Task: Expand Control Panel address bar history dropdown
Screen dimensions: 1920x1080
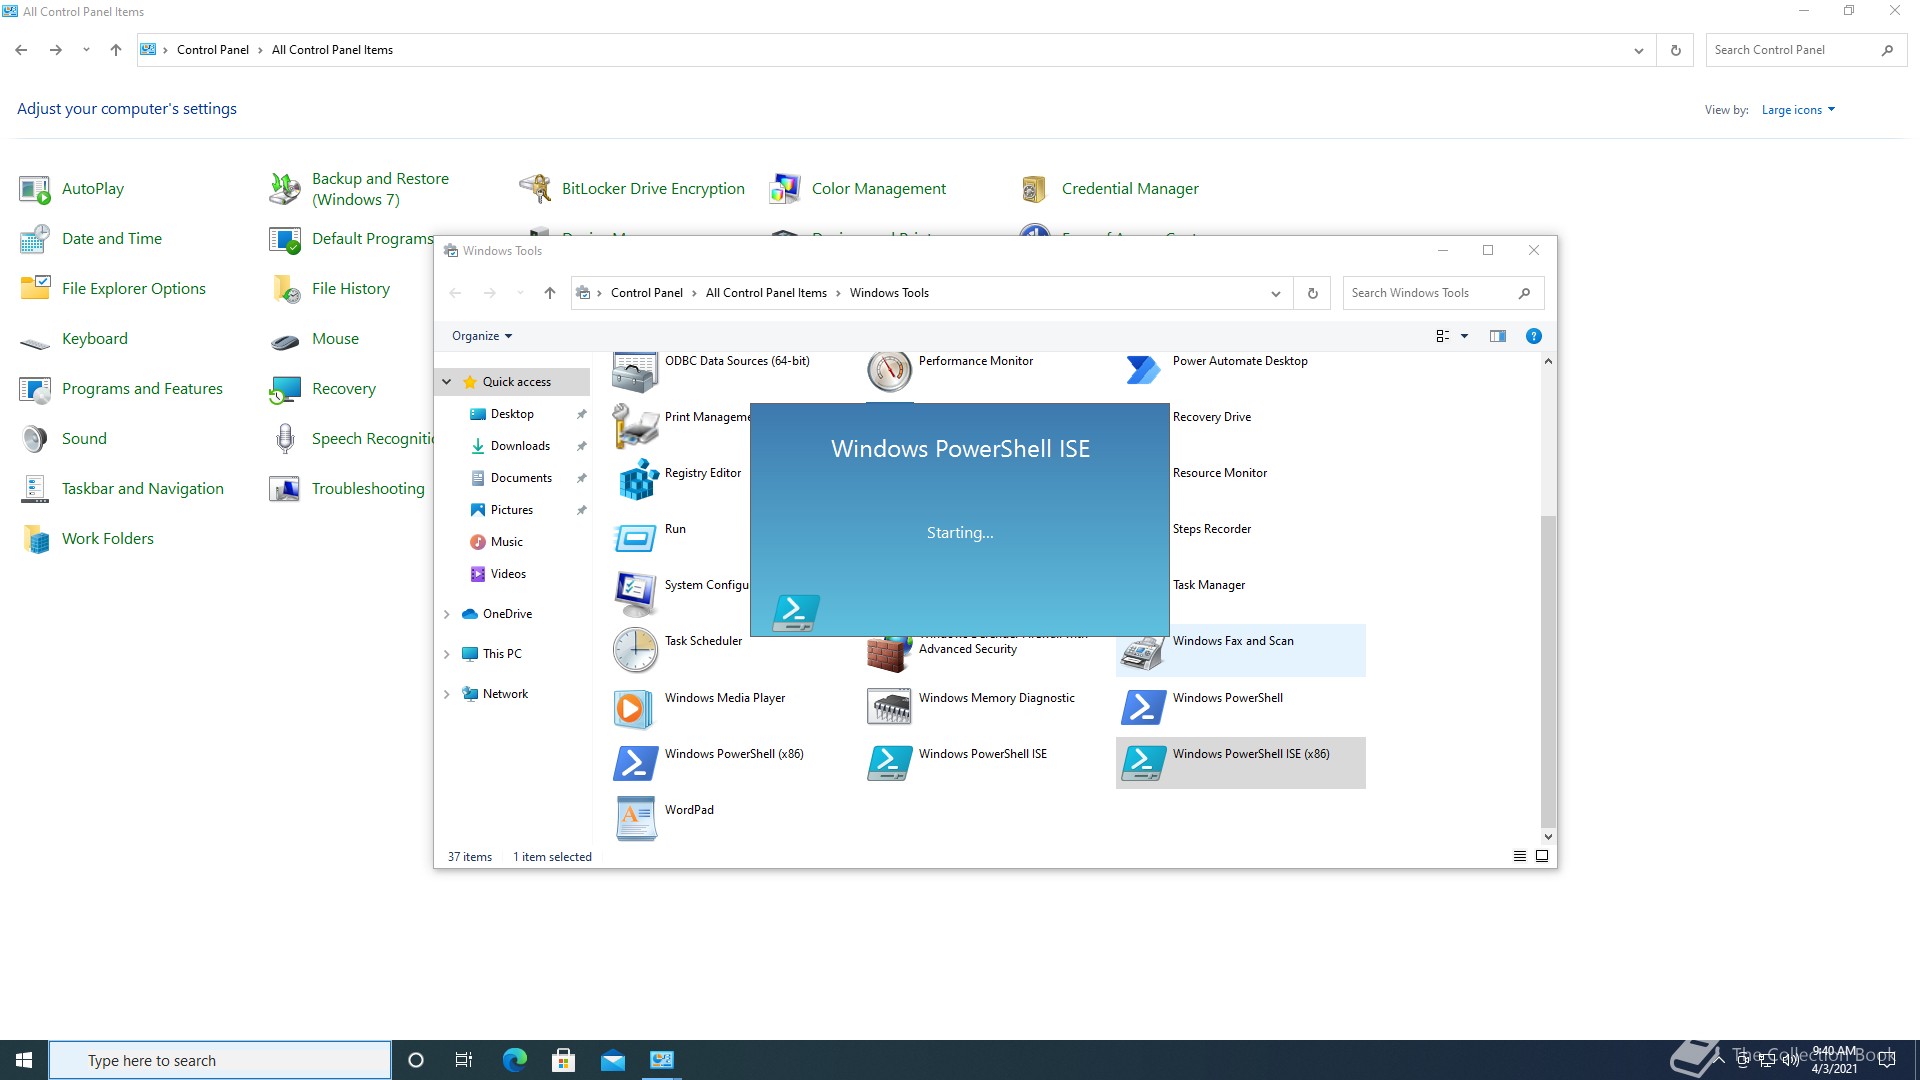Action: coord(1638,50)
